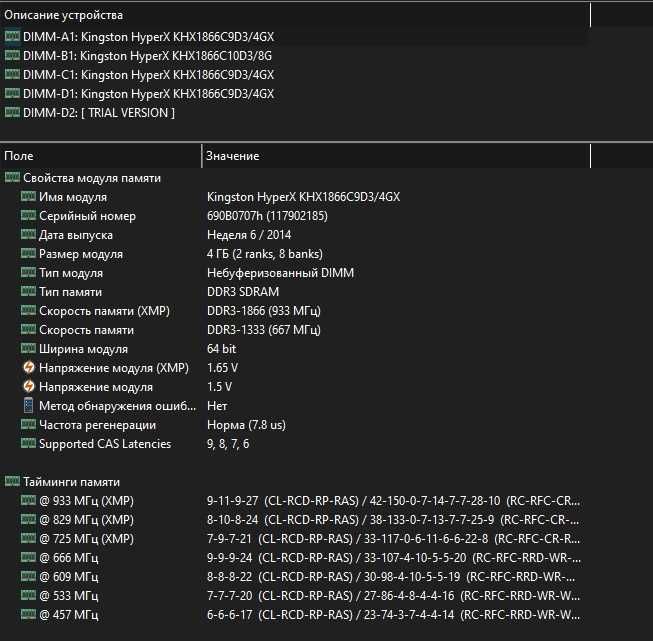
Task: Select the @ 533 МГц row label
Action: [x=69, y=596]
